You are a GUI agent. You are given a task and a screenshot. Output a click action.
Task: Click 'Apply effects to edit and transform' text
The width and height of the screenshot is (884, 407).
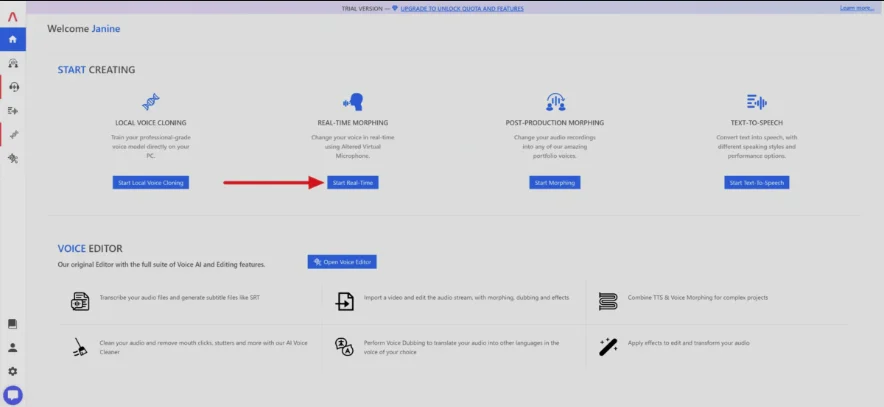[x=688, y=343]
